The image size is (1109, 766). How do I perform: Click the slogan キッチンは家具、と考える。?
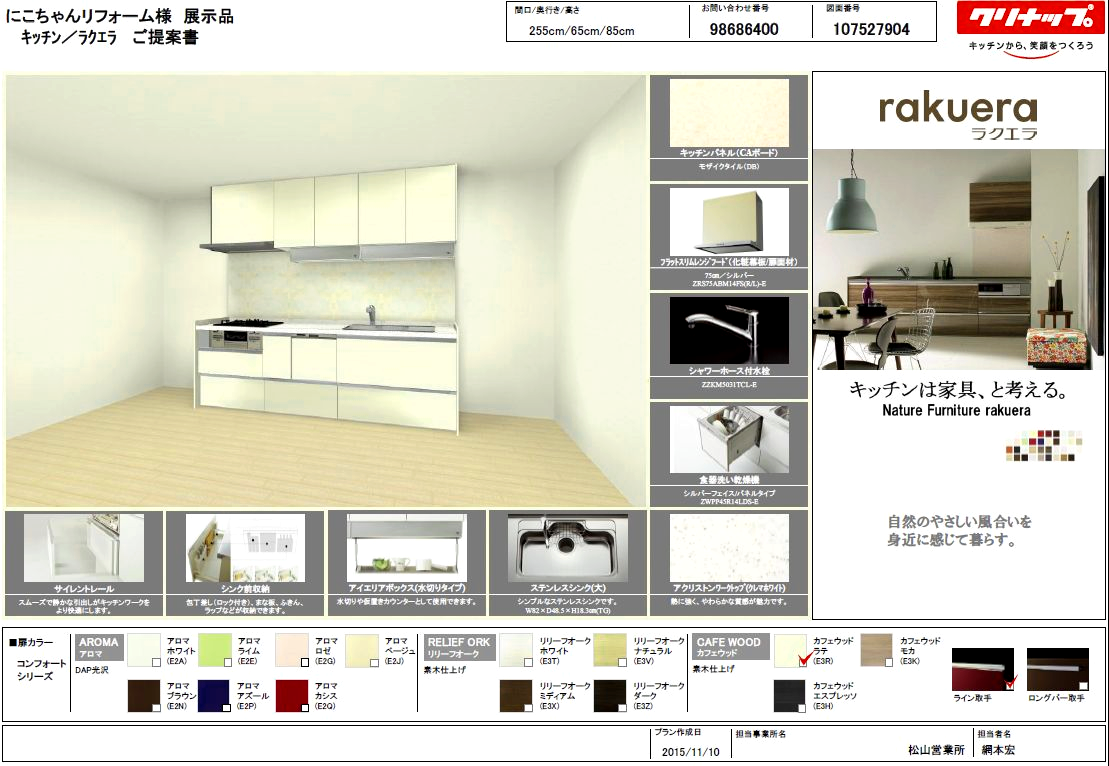pos(958,390)
